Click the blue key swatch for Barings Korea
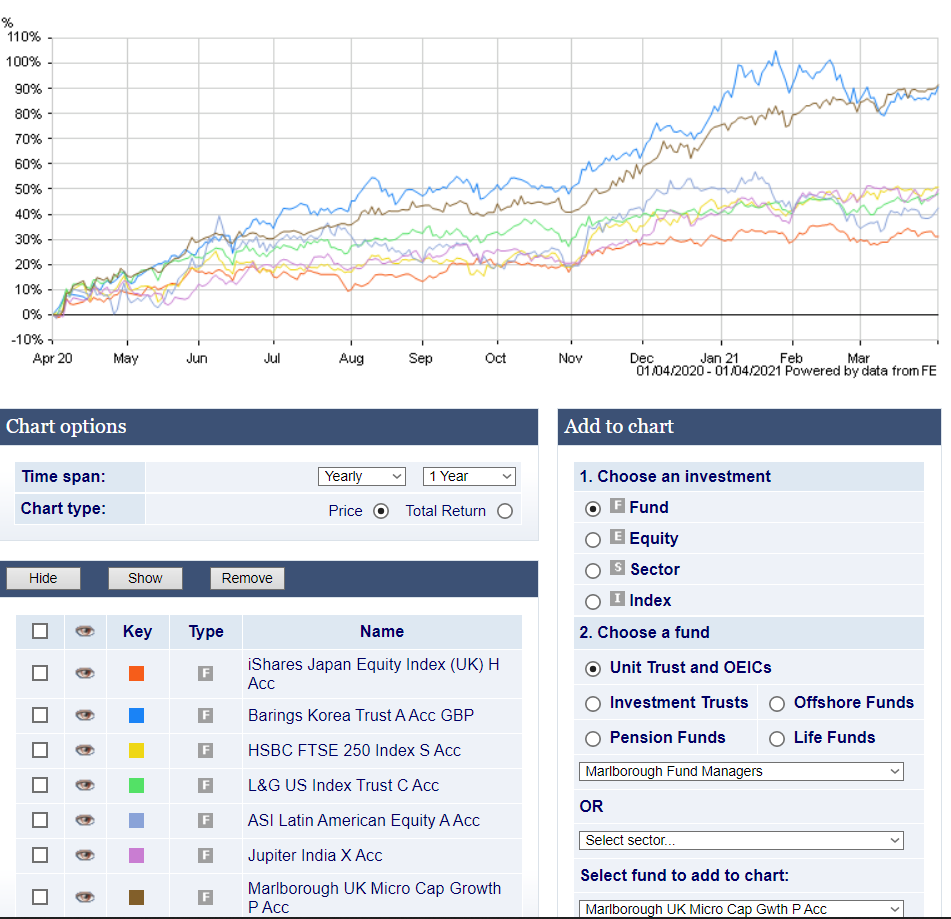 pos(136,716)
